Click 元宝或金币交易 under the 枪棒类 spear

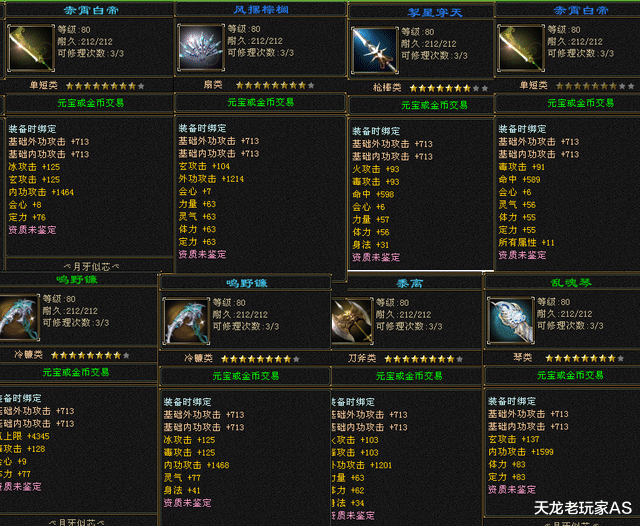coord(434,105)
